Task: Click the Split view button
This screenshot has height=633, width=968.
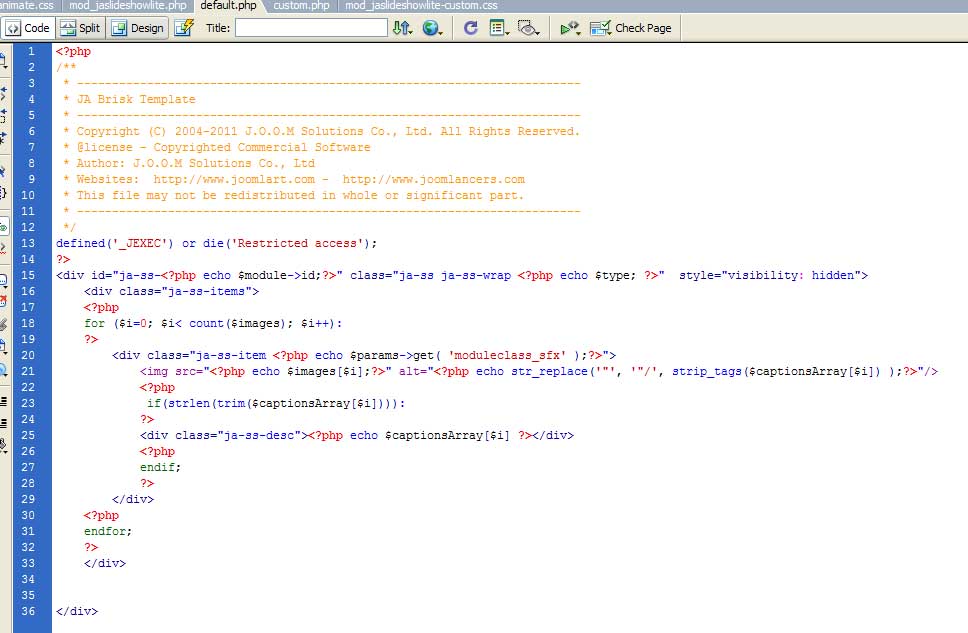Action: [x=78, y=28]
